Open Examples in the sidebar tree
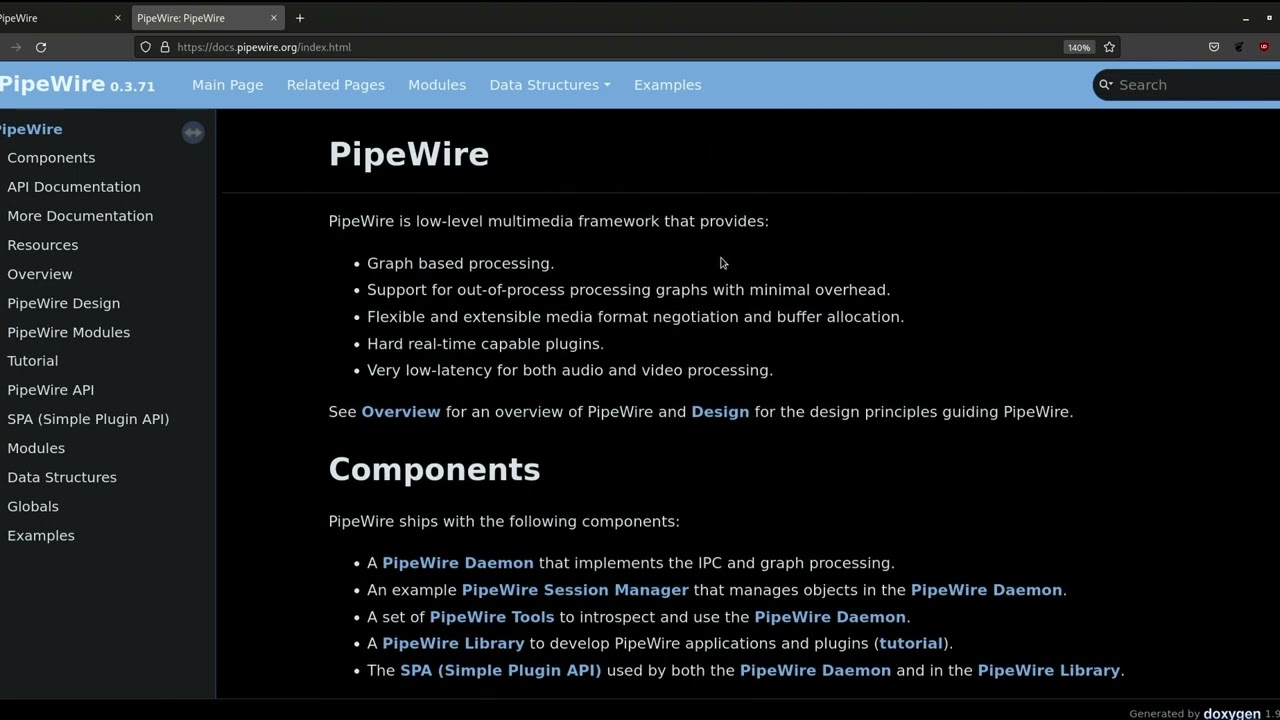 pyautogui.click(x=41, y=535)
